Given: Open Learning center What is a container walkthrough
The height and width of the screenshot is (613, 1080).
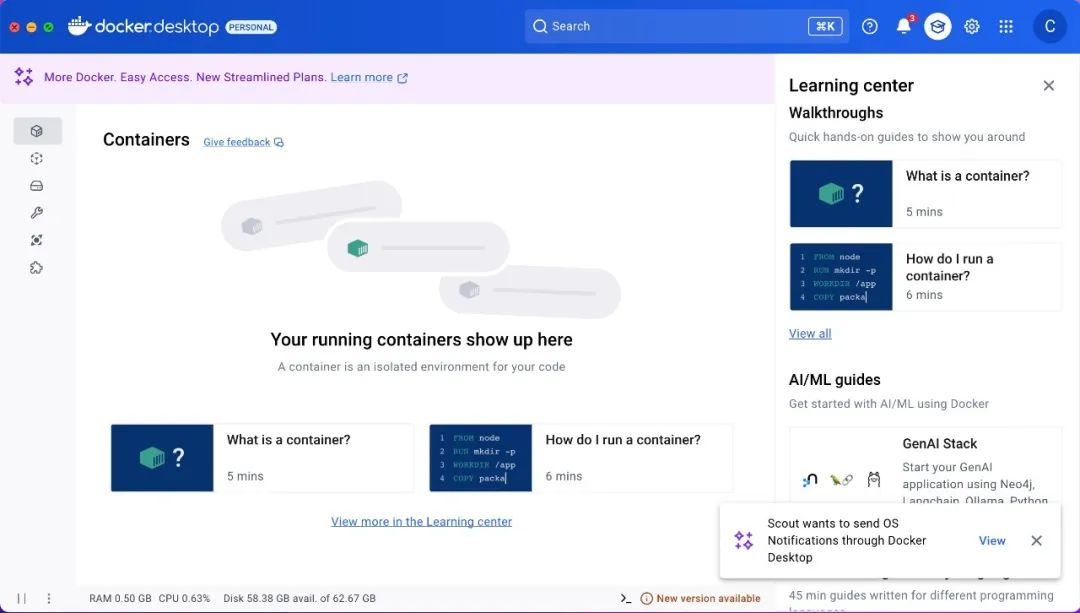Looking at the screenshot, I should coord(925,194).
